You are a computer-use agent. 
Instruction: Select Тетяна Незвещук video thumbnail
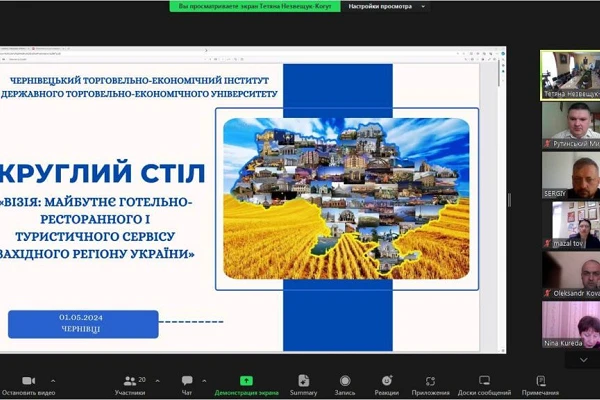coord(570,75)
